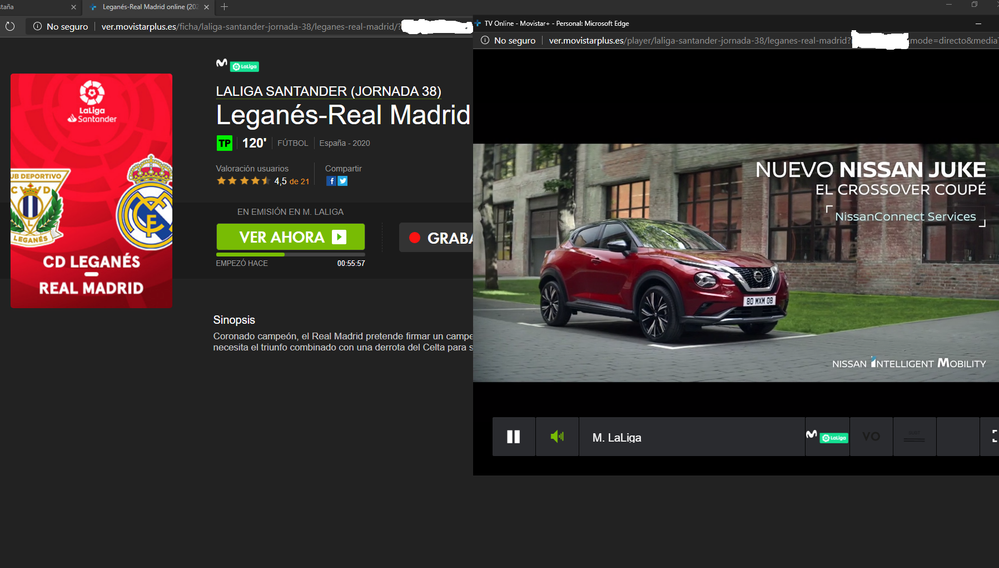Click address bar of the main browser window
This screenshot has height=568, width=999.
pyautogui.click(x=250, y=27)
